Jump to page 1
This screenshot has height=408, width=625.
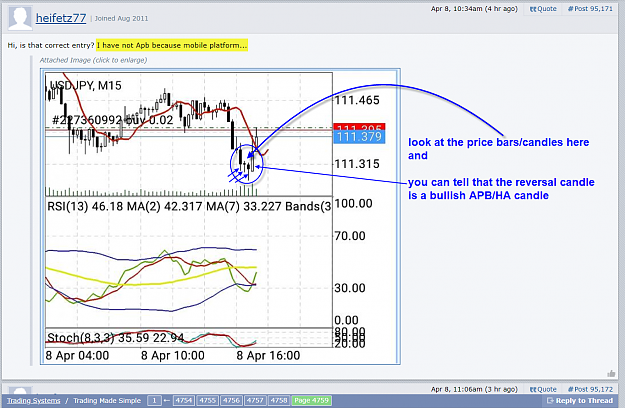click(x=154, y=400)
